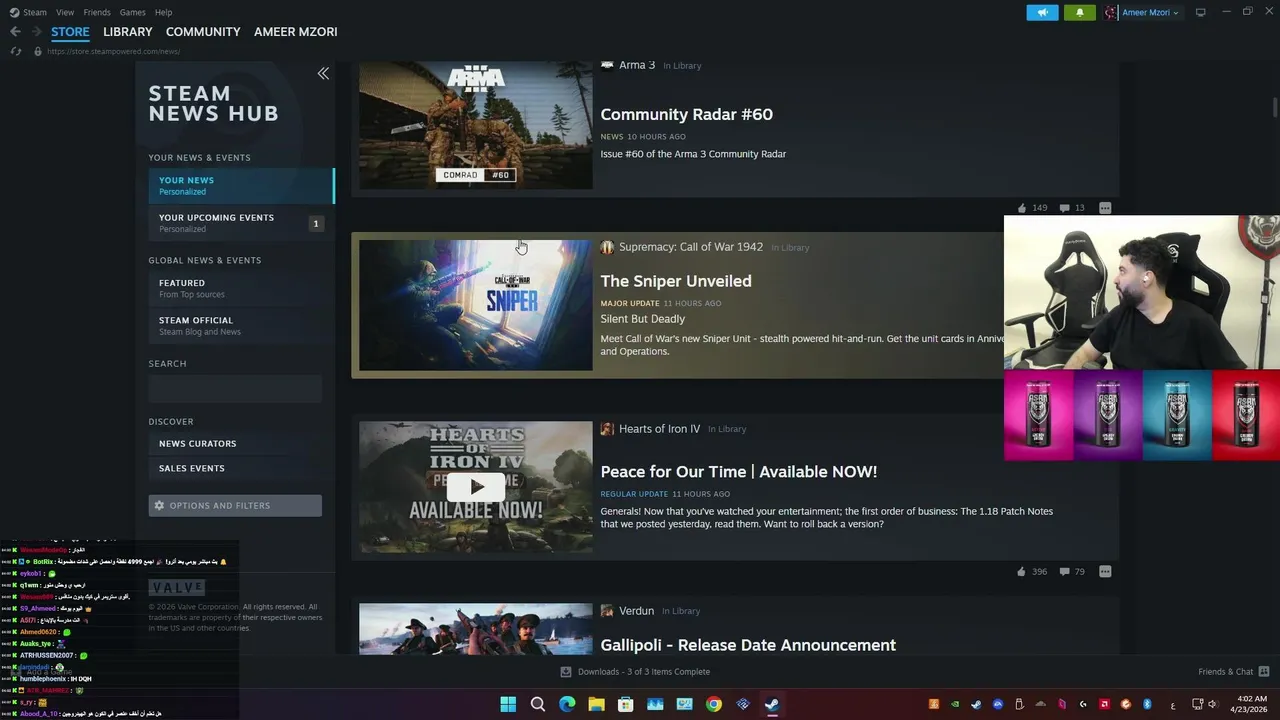The width and height of the screenshot is (1280, 720).
Task: Click the Downloads status icon
Action: (566, 672)
